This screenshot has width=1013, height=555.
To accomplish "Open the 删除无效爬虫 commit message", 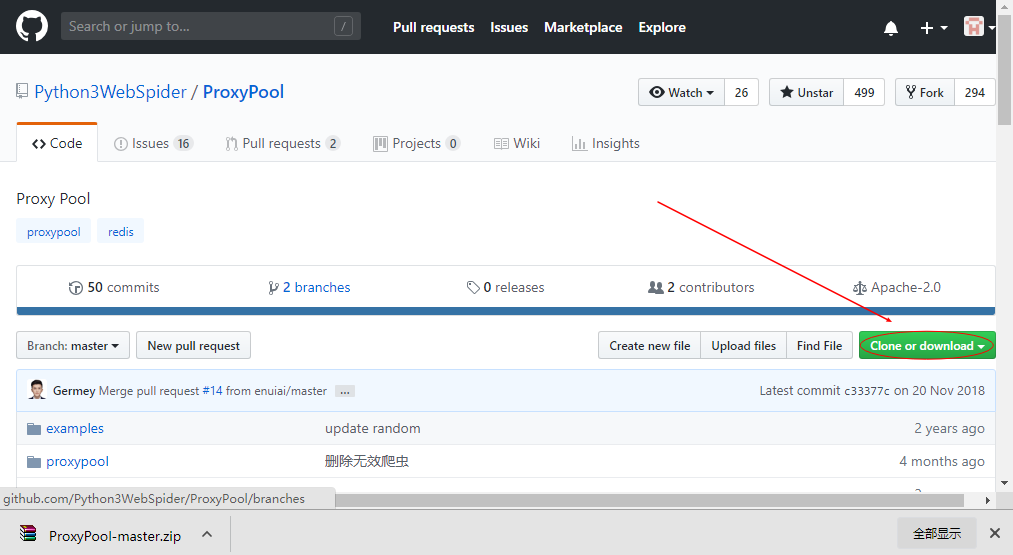I will [x=367, y=461].
